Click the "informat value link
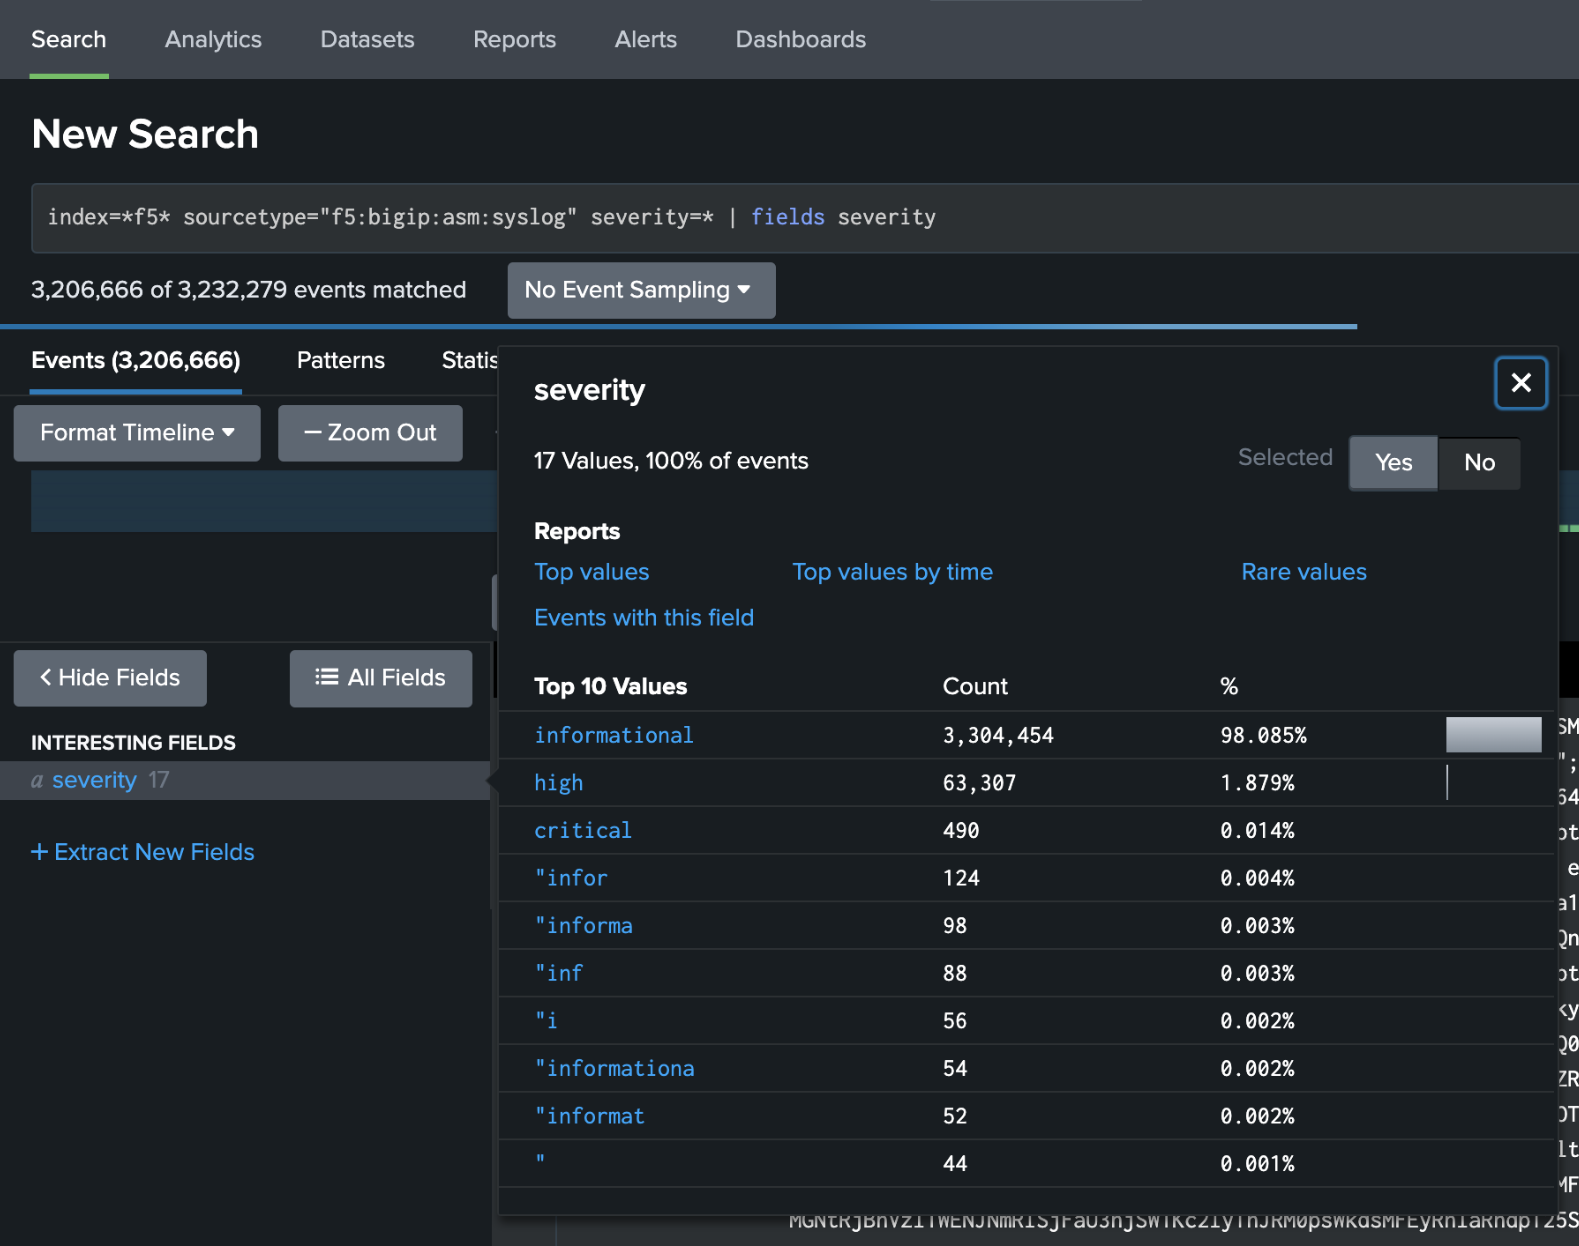The height and width of the screenshot is (1246, 1579). pos(590,1116)
